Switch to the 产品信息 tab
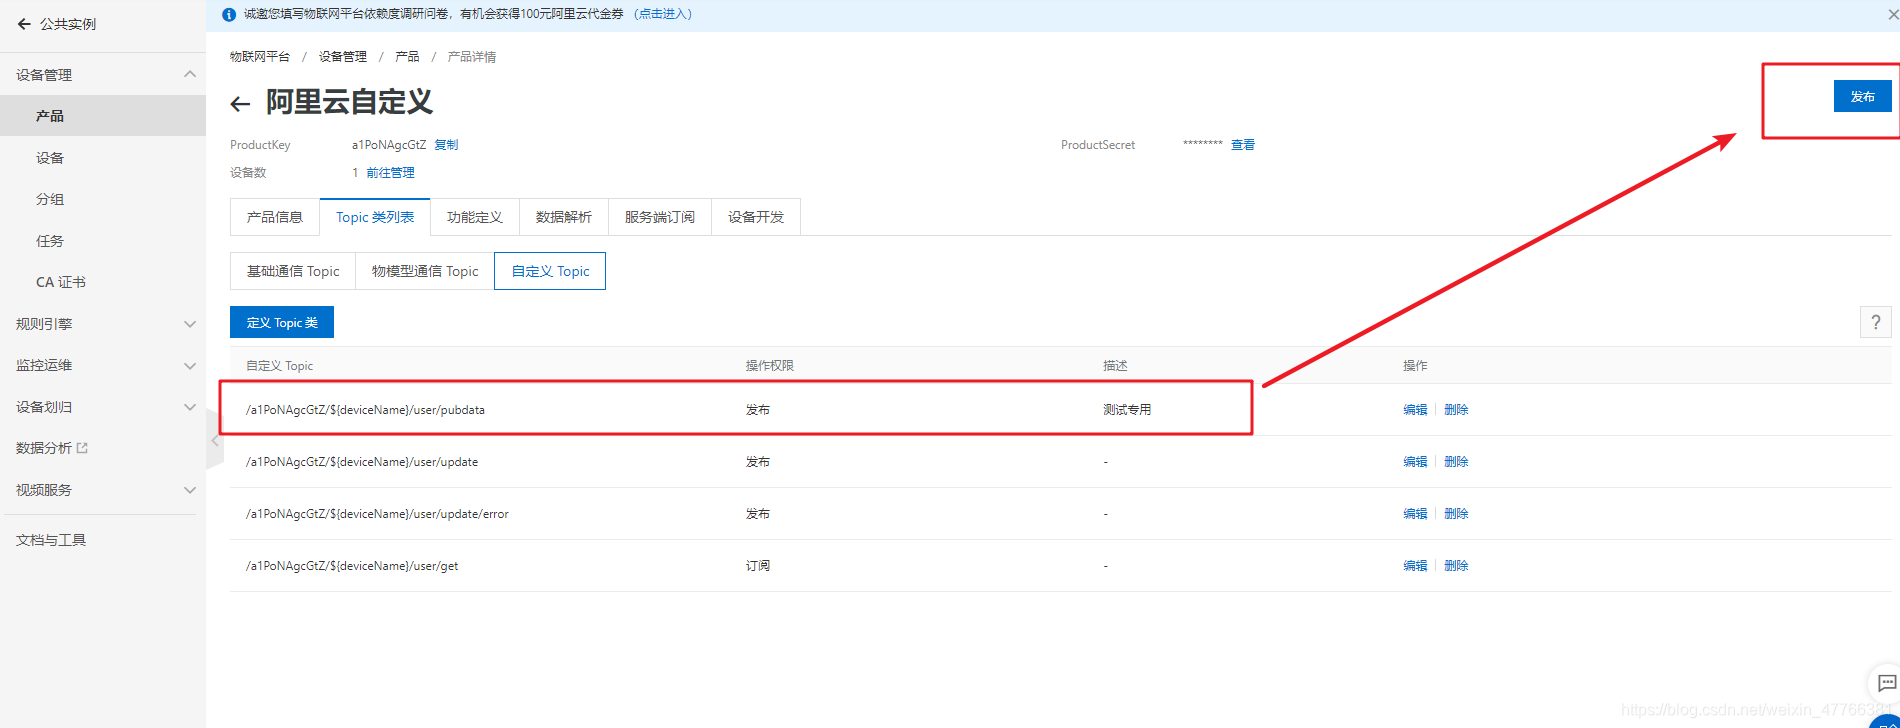This screenshot has height=728, width=1900. coord(275,217)
